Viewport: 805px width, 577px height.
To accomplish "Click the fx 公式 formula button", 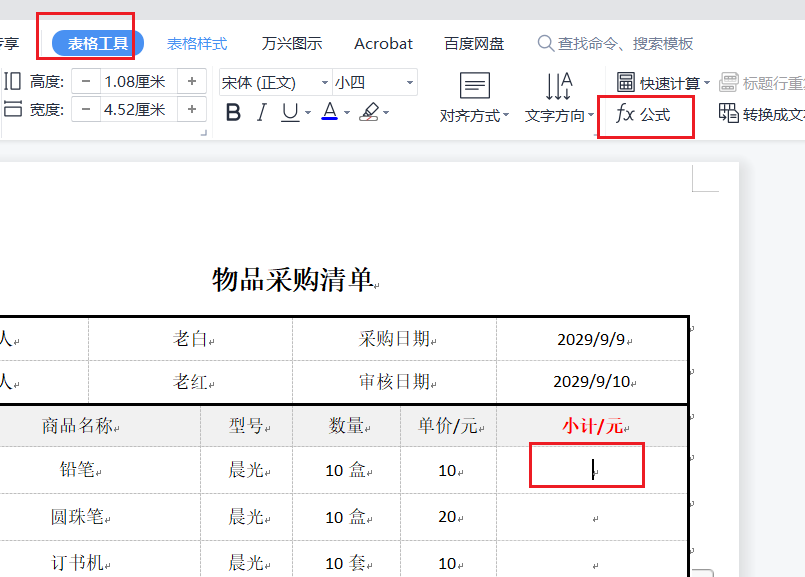I will 645,115.
